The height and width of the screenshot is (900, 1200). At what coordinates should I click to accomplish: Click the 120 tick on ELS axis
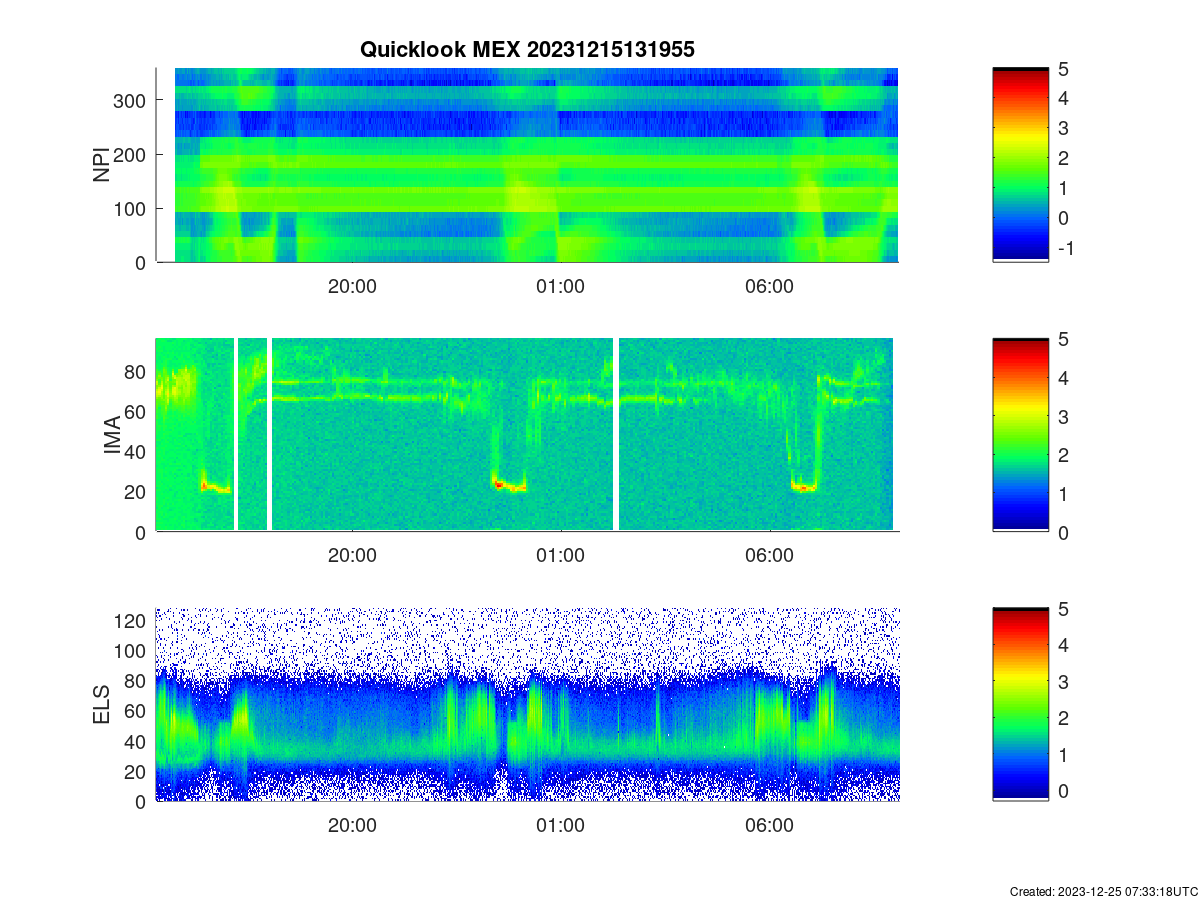tap(131, 621)
